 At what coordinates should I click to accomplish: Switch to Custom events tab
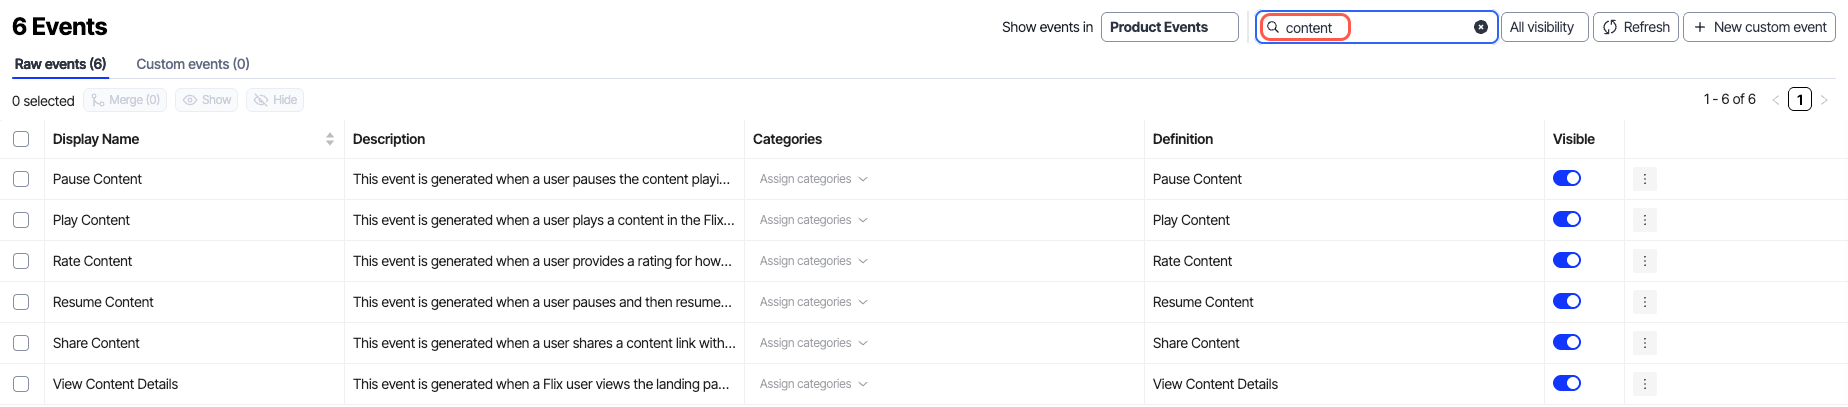click(x=193, y=64)
